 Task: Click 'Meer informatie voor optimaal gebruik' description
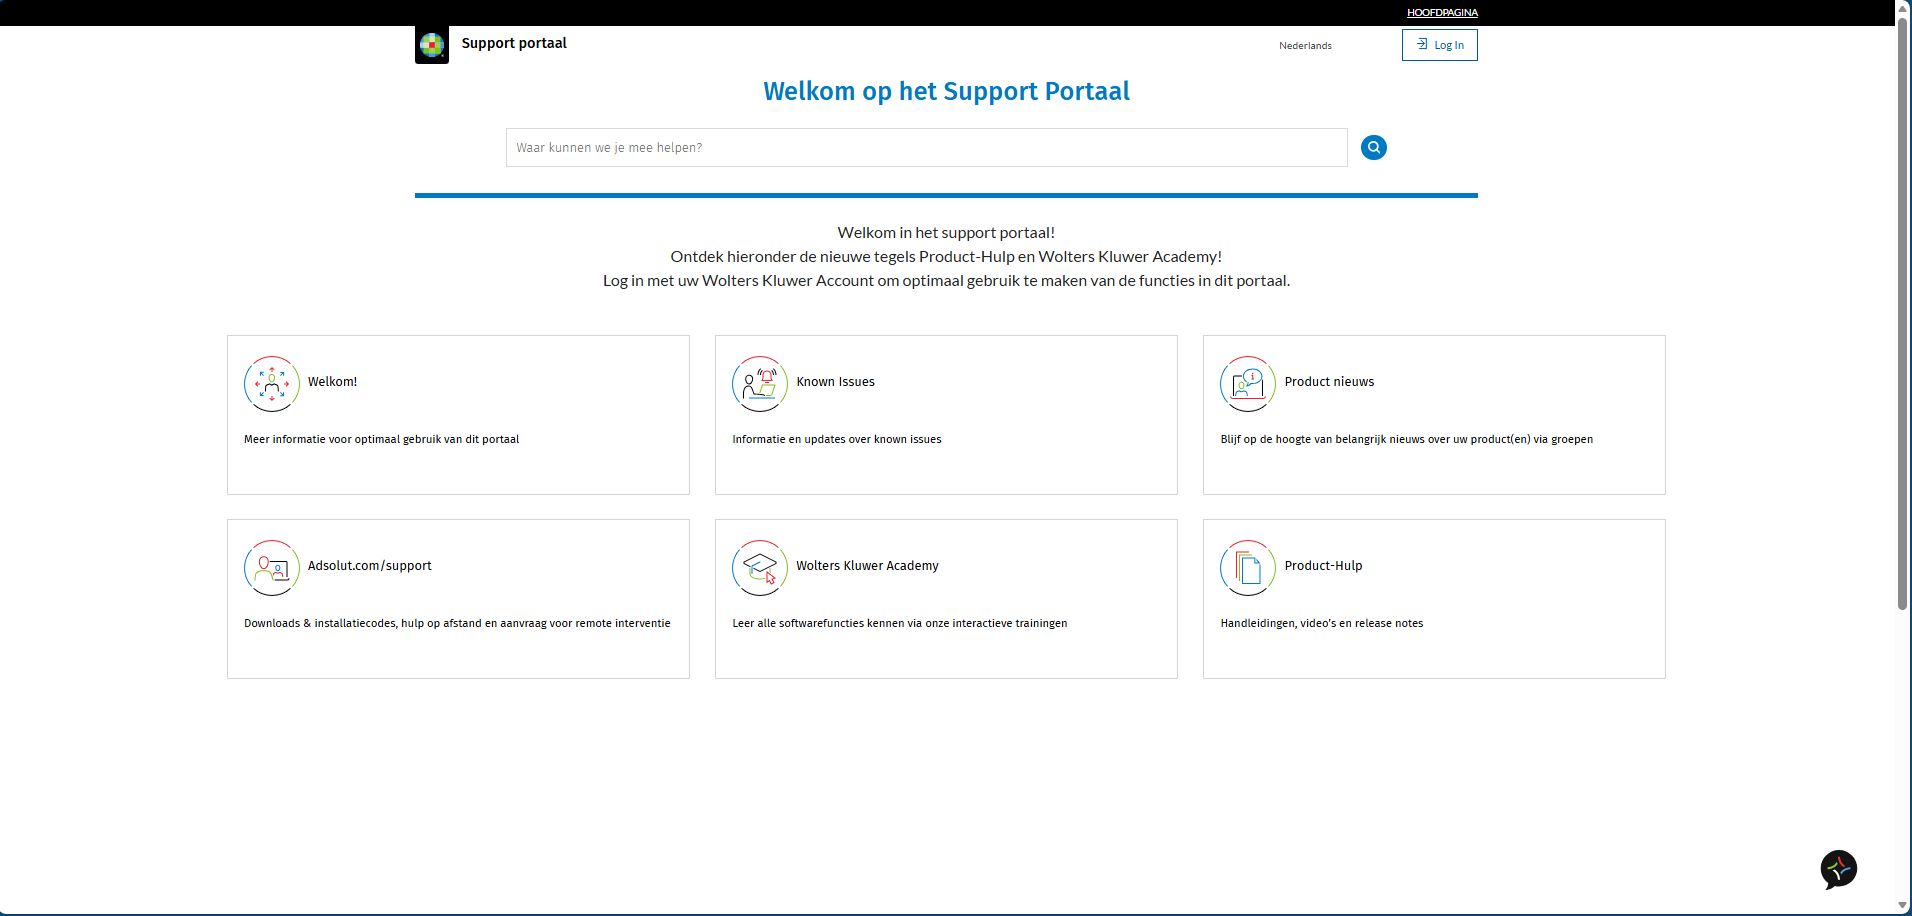[x=382, y=439]
